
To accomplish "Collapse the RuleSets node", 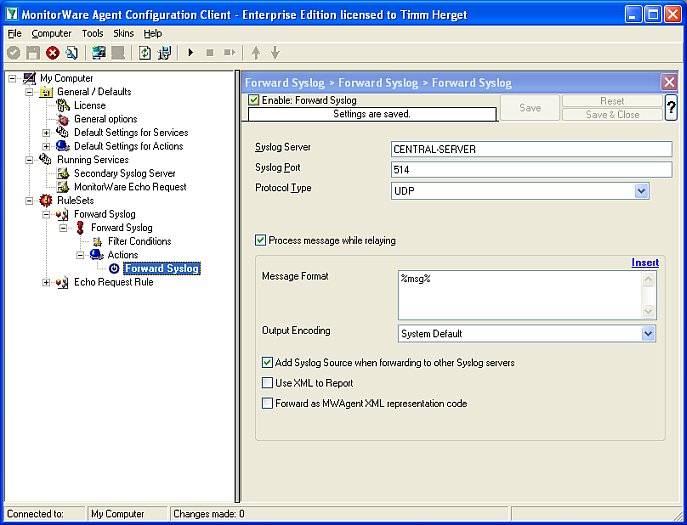I will tap(29, 201).
